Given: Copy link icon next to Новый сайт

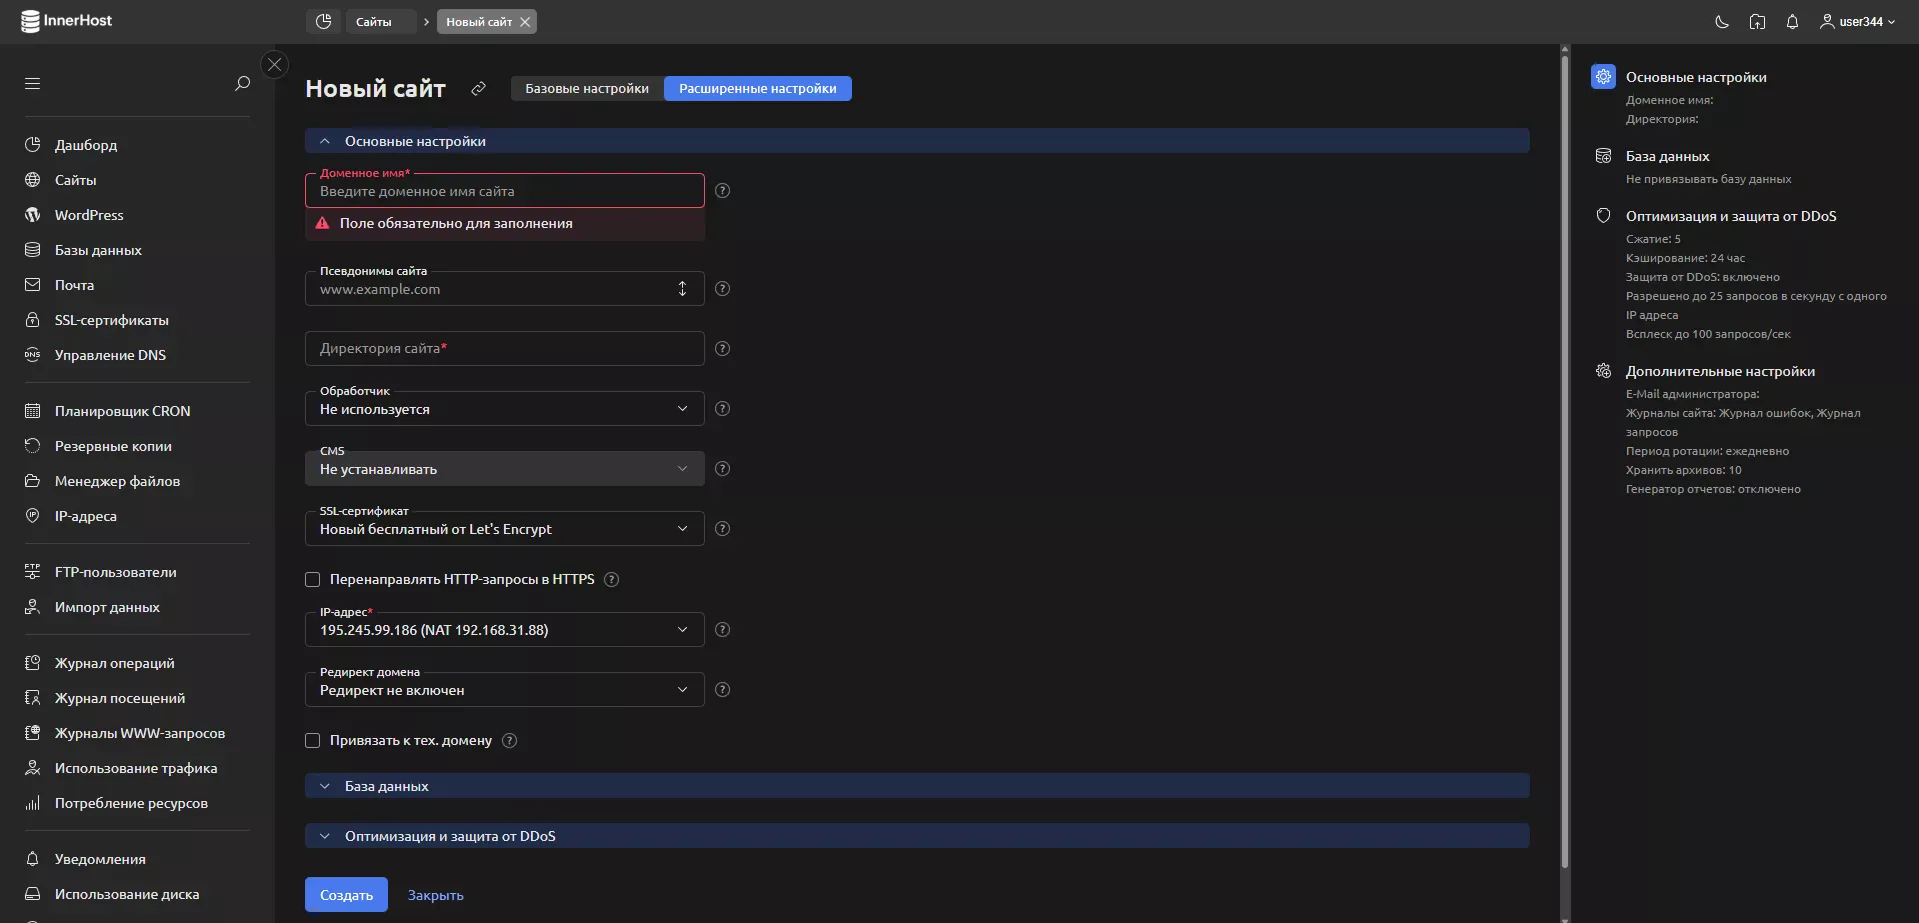Looking at the screenshot, I should [479, 89].
